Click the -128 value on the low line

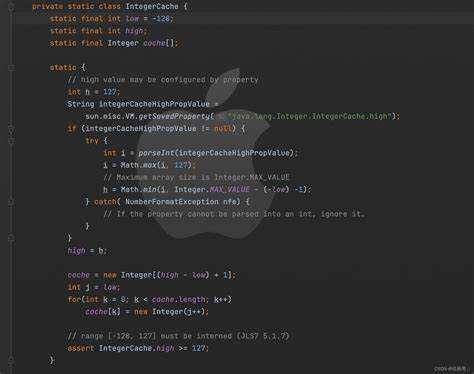coord(161,19)
